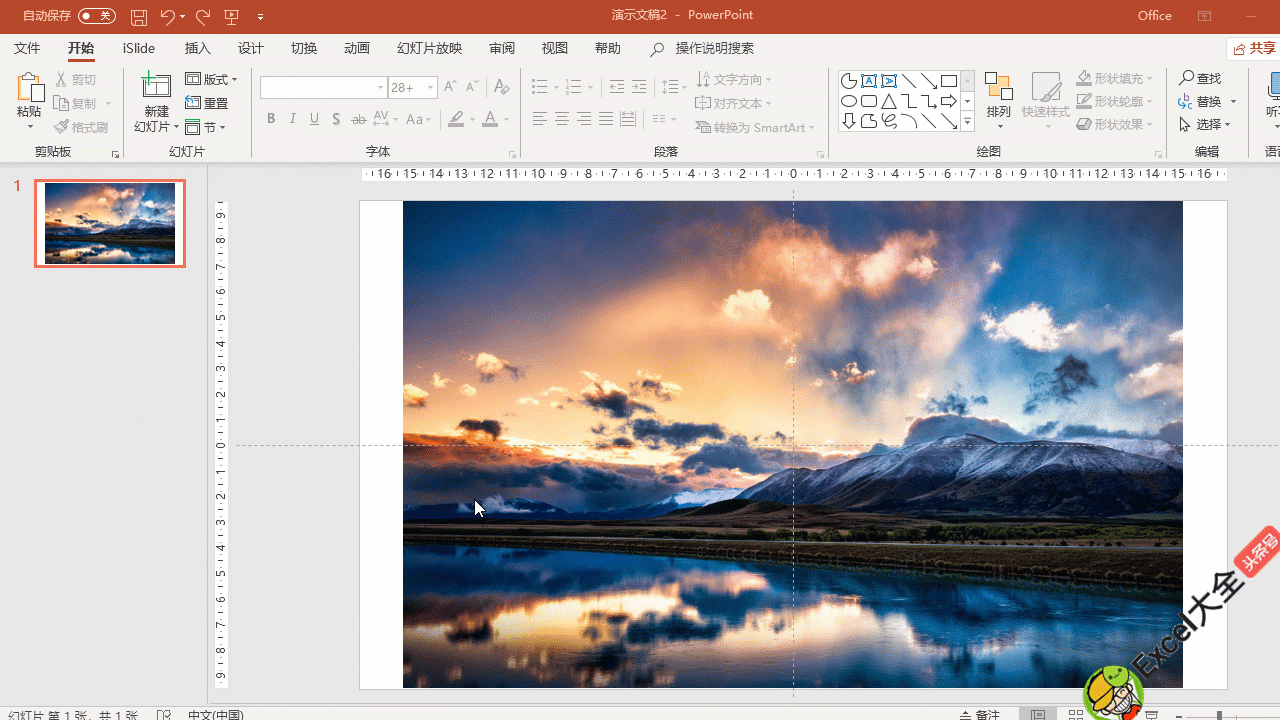Open the Design (设计) tab
This screenshot has width=1280, height=720.
[251, 48]
